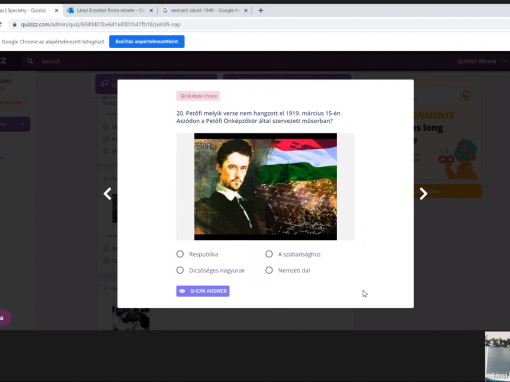The height and width of the screenshot is (382, 510).
Task: Open the Quizizz library dropdown
Action: coord(482,61)
